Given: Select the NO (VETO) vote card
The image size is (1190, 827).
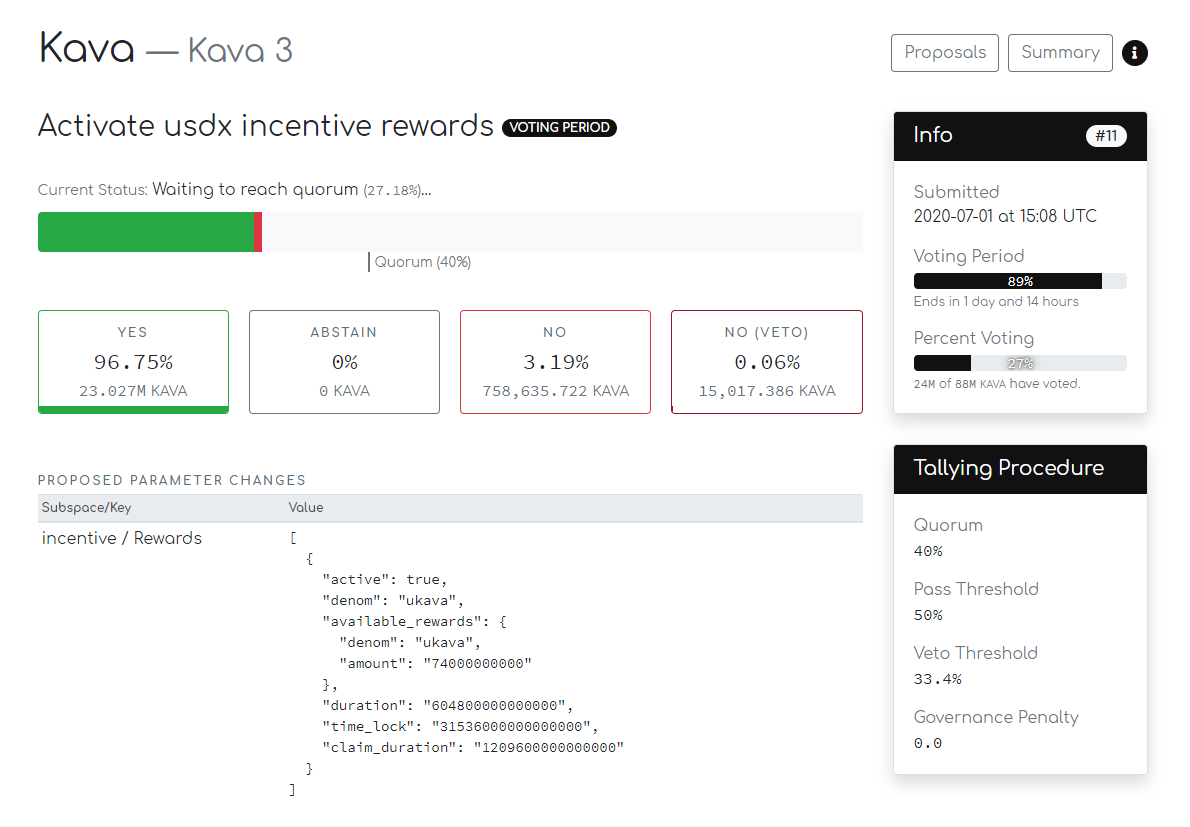Looking at the screenshot, I should click(x=767, y=362).
